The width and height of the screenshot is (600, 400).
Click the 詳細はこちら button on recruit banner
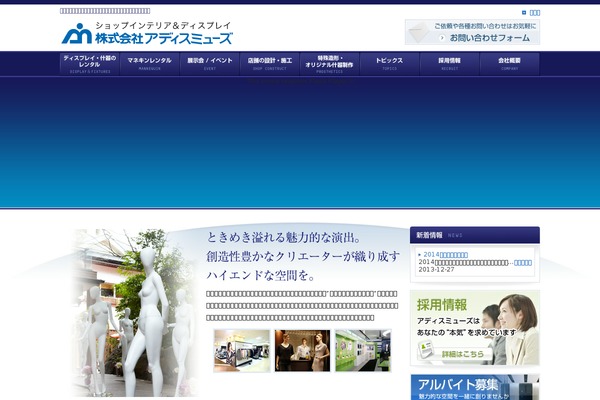[x=455, y=353]
